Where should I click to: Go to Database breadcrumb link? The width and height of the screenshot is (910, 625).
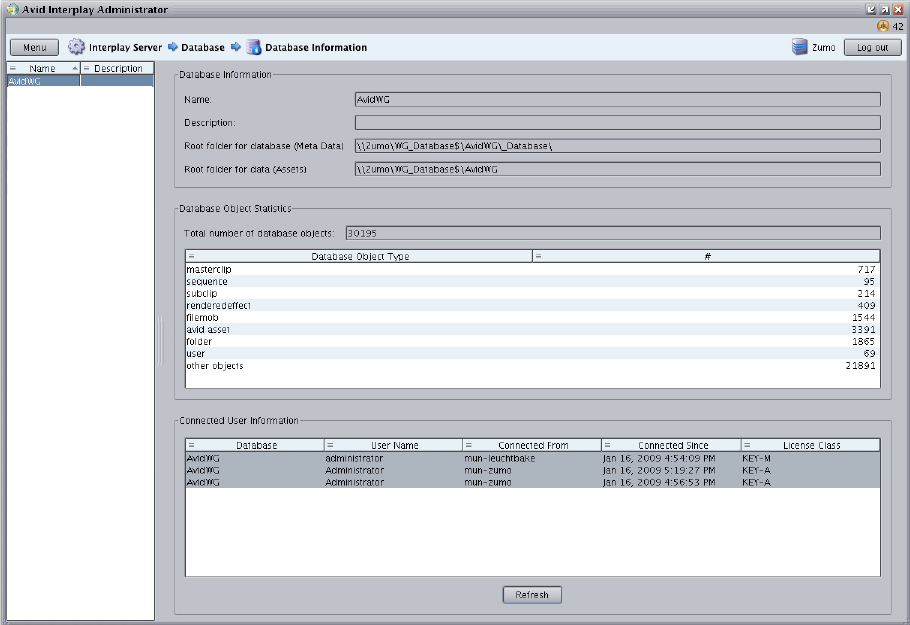pyautogui.click(x=203, y=48)
